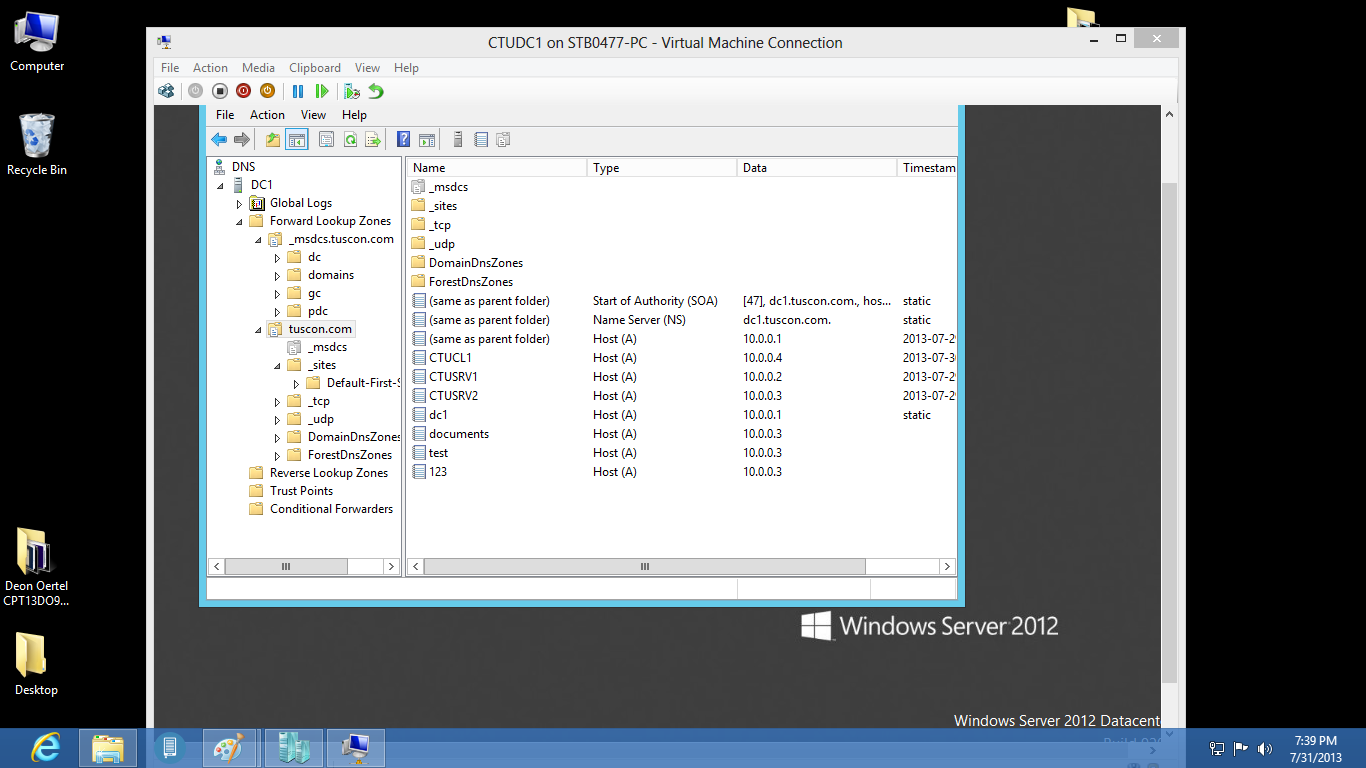Screen dimensions: 1366x768
Task: Toggle the Show/Hide Console Tree icon
Action: coord(296,140)
